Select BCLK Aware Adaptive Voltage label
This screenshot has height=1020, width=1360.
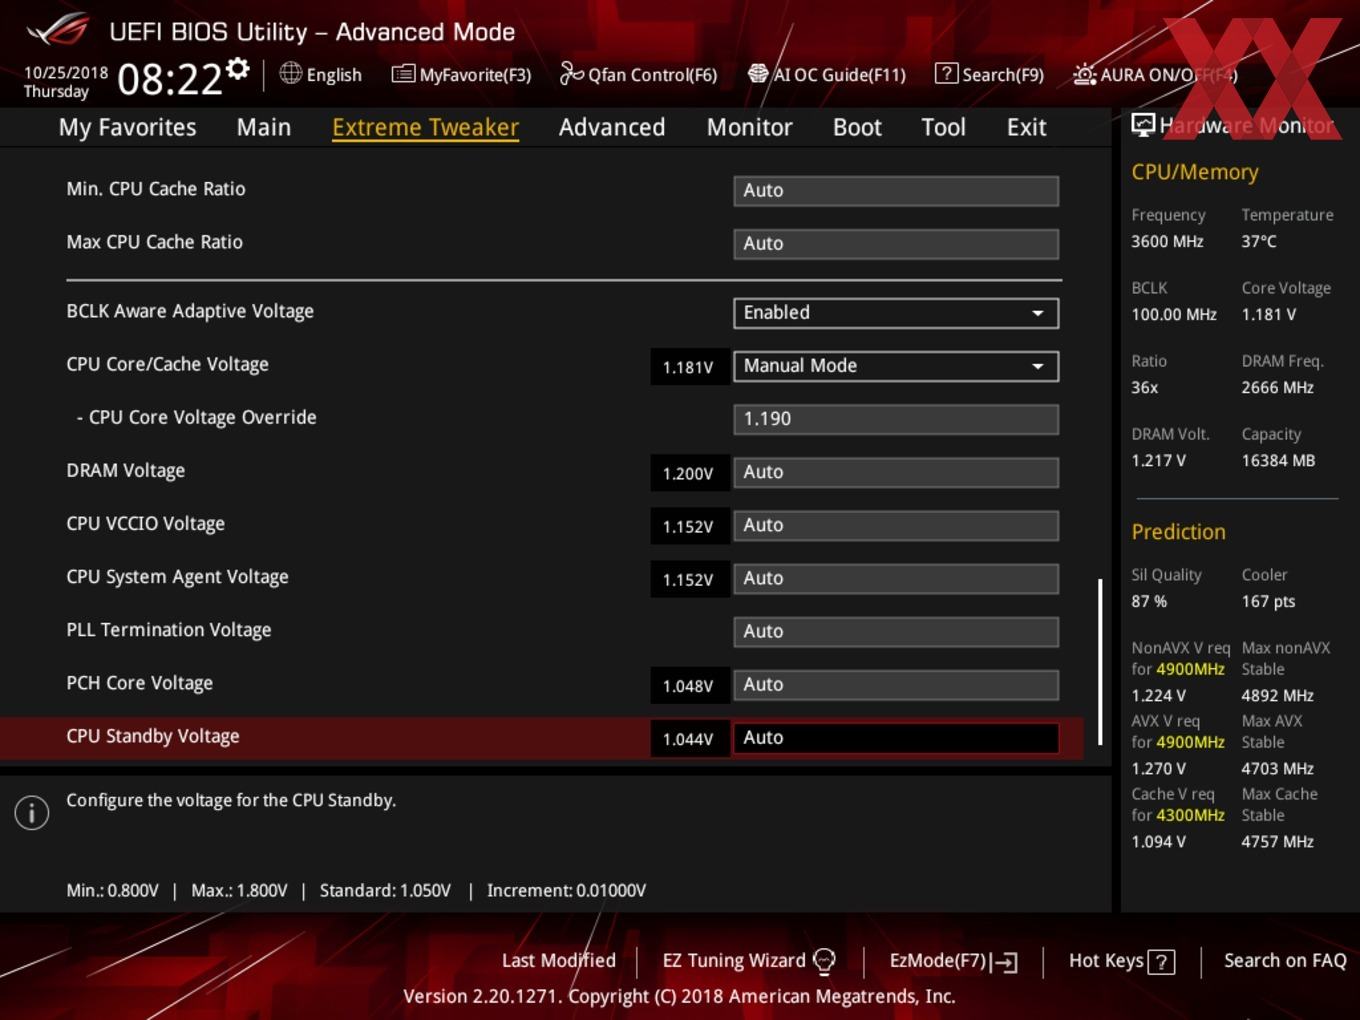[x=190, y=311]
